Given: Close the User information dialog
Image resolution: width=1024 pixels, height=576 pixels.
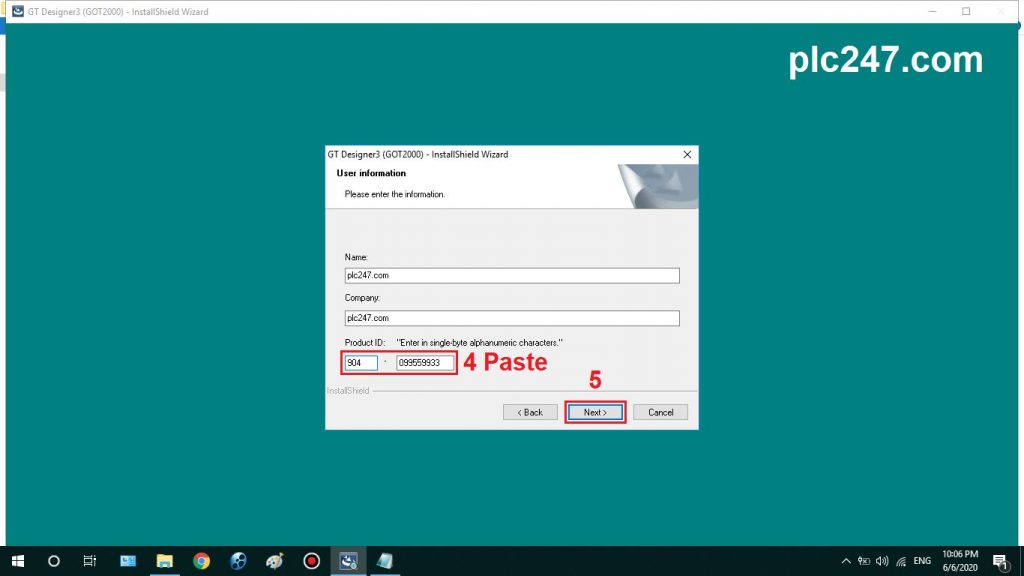Looking at the screenshot, I should click(x=687, y=155).
